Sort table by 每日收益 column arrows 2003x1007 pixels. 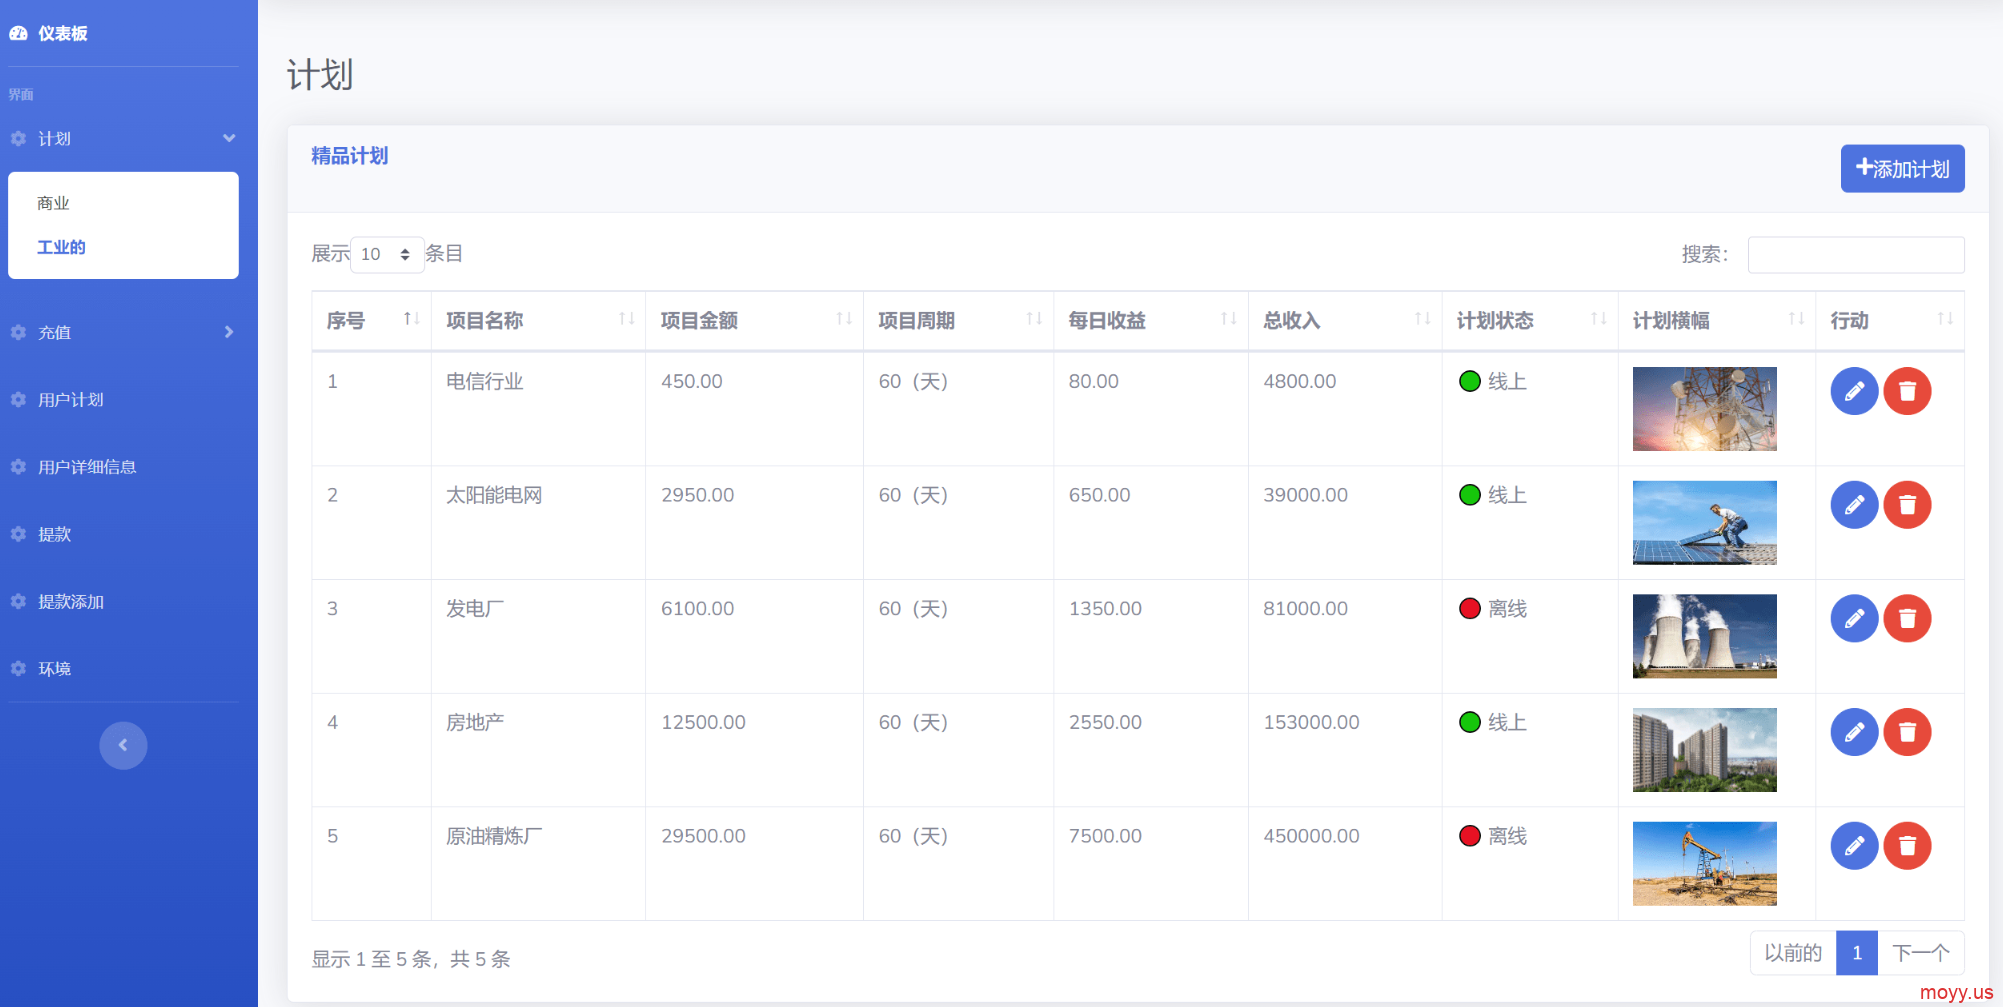(1229, 319)
